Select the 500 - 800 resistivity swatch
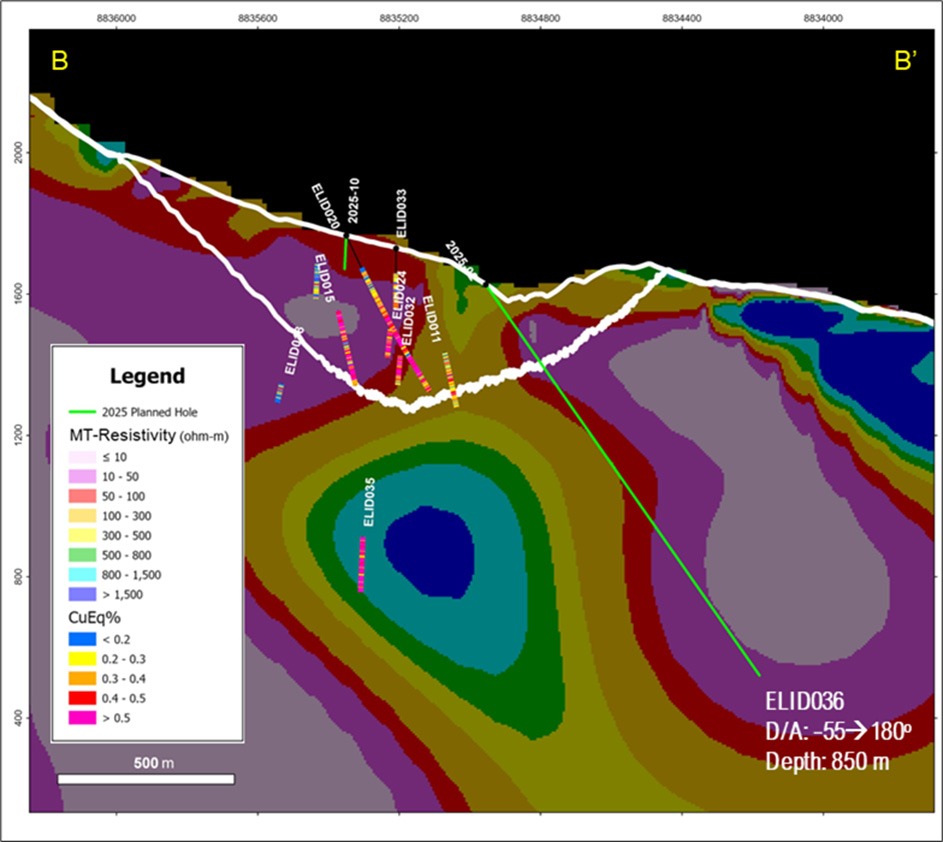The width and height of the screenshot is (943, 842). point(82,555)
